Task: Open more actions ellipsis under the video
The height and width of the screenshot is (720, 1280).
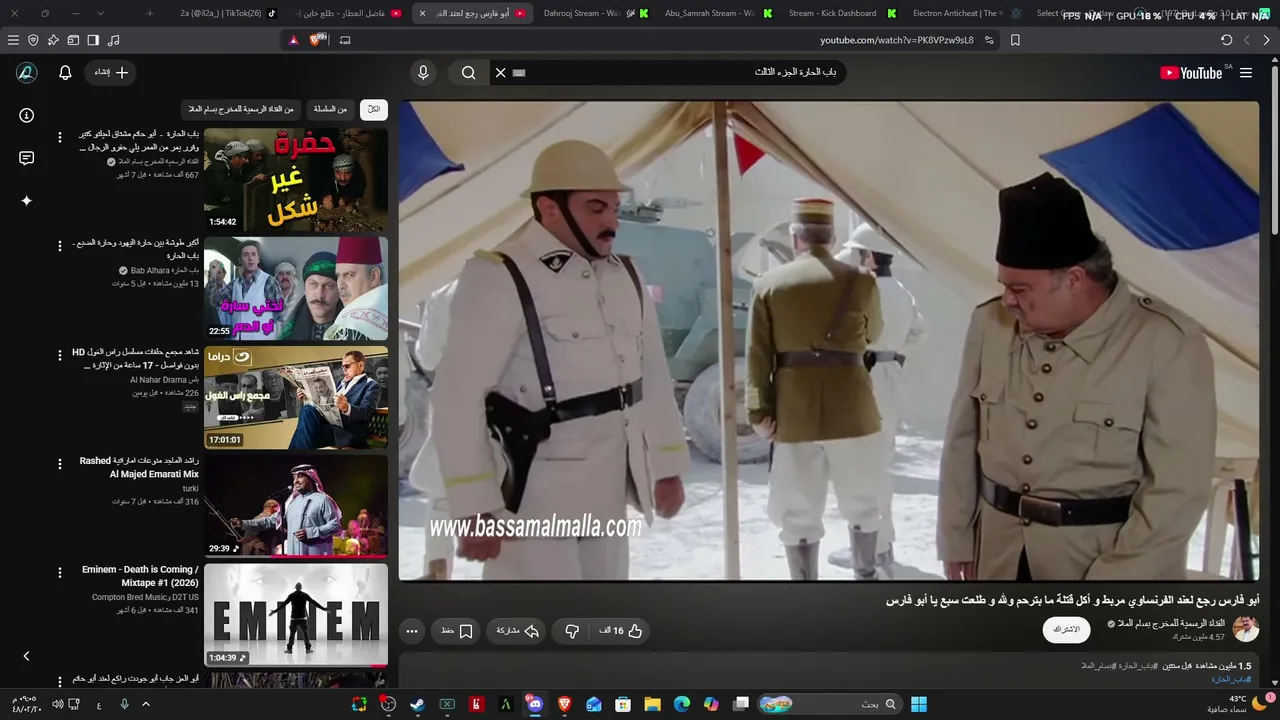Action: [411, 631]
